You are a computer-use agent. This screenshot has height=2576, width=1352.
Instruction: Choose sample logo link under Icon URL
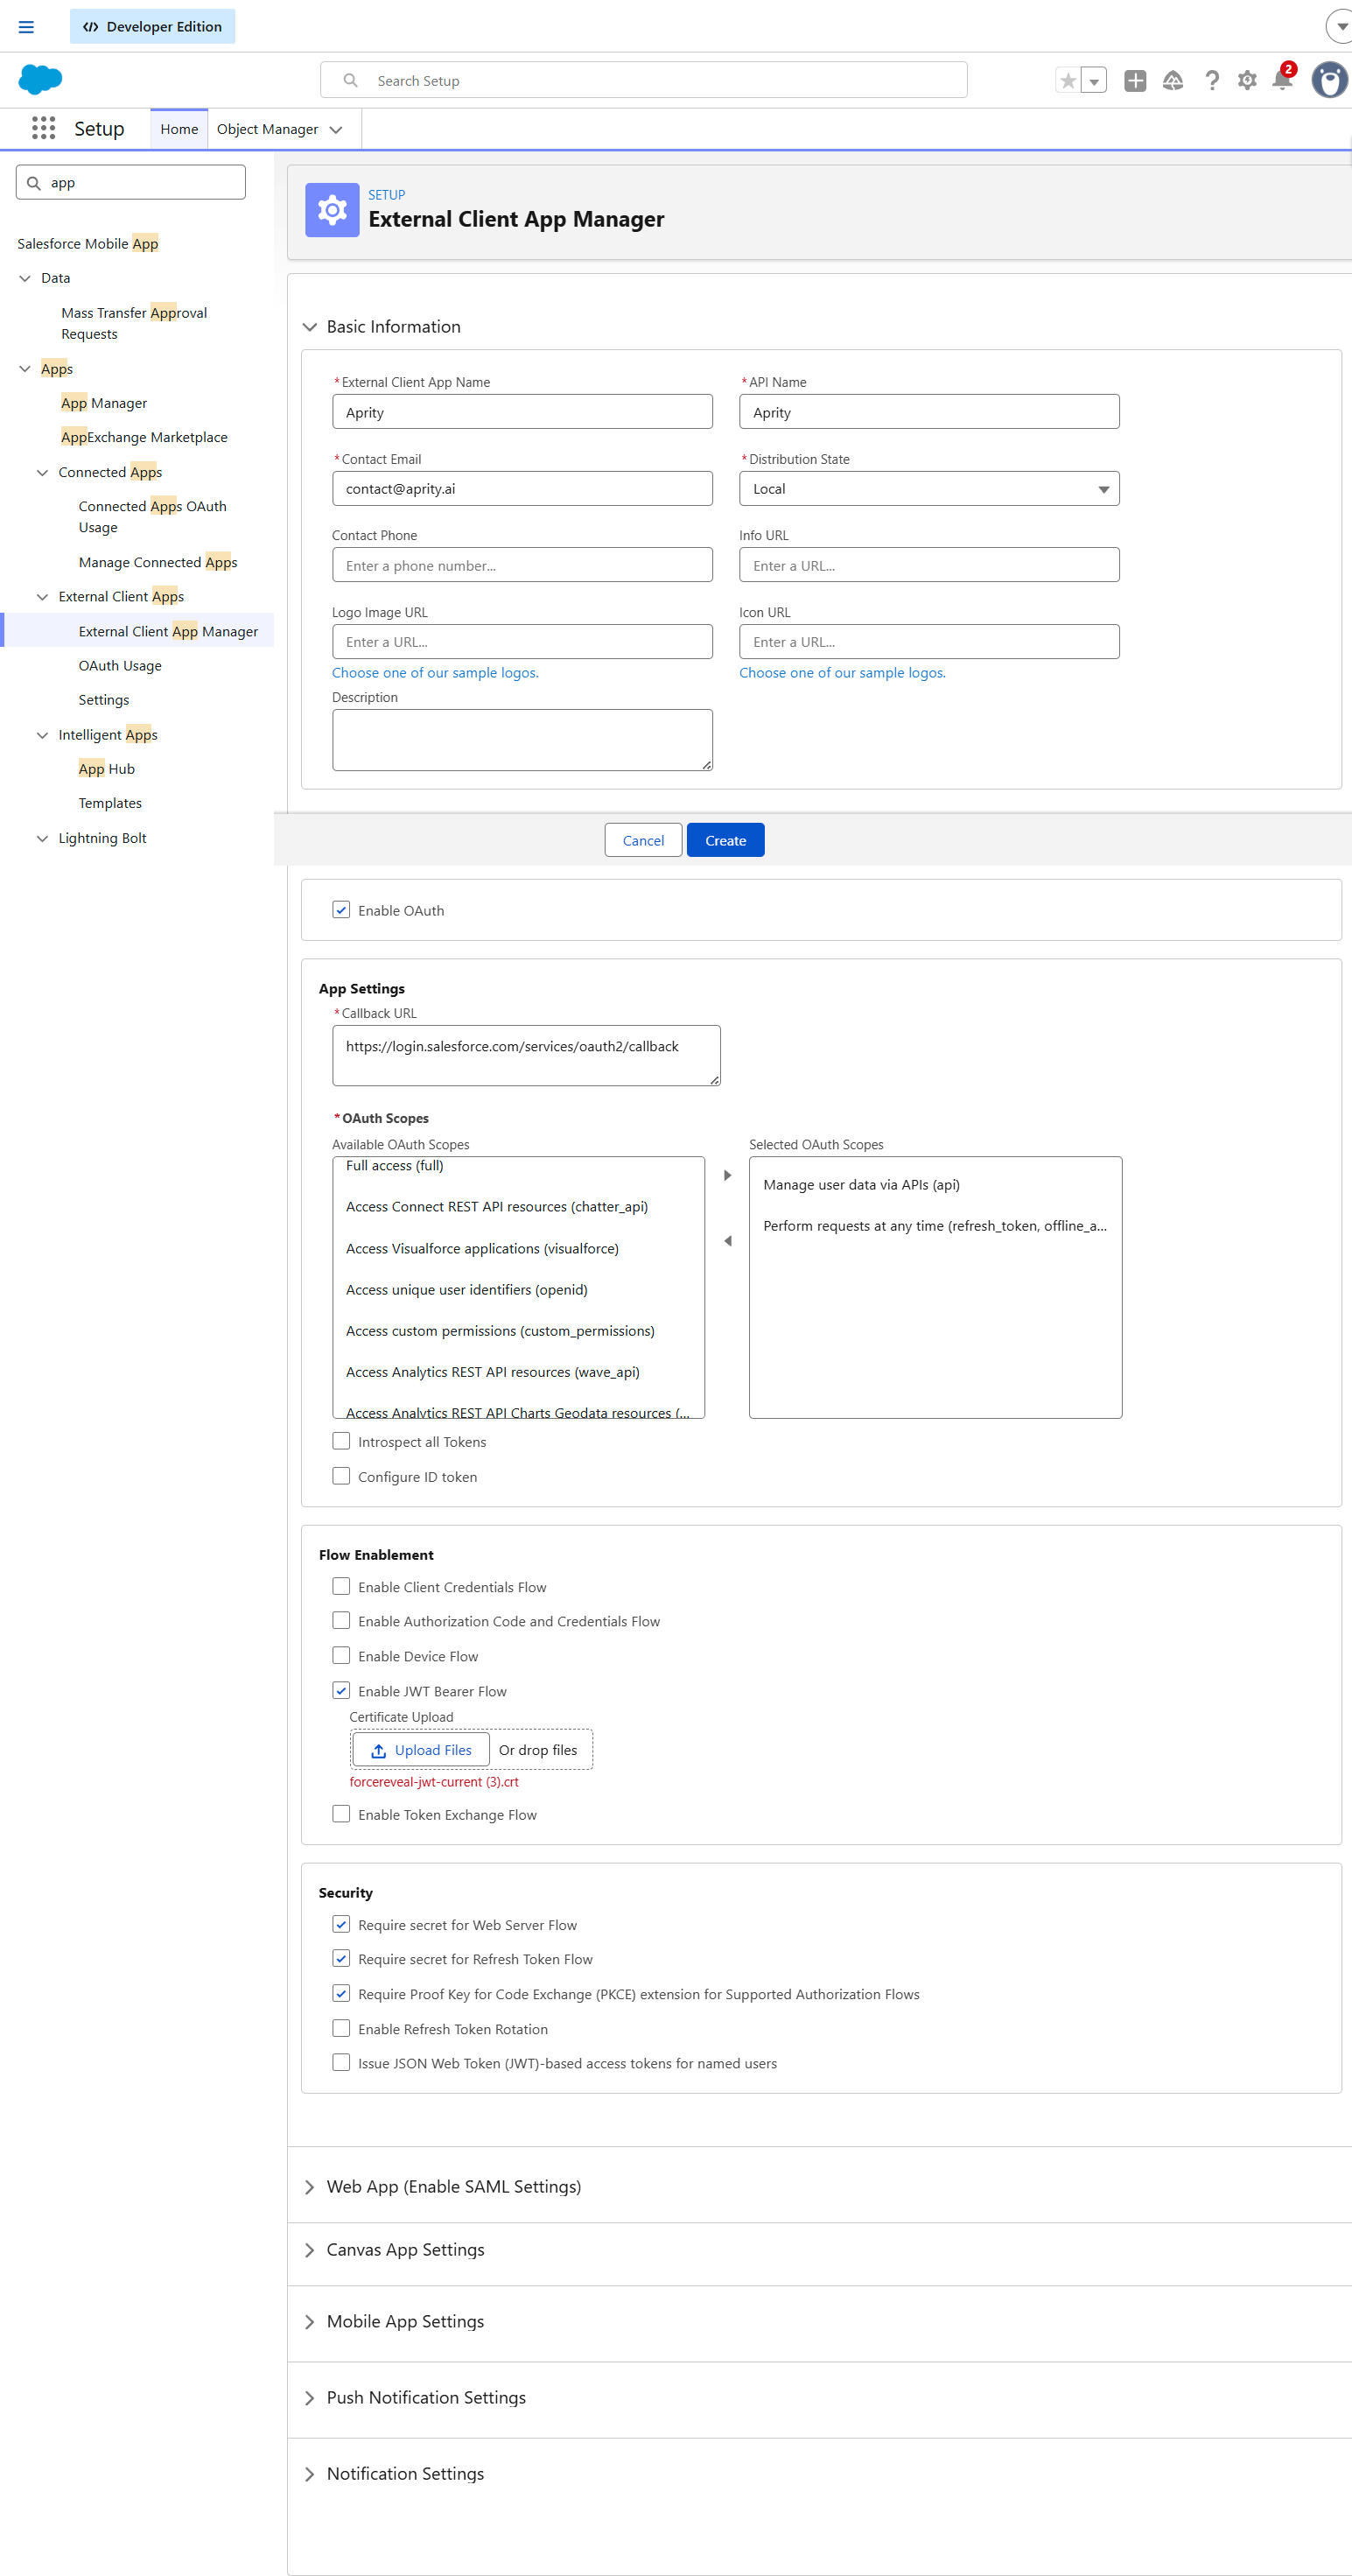tap(842, 674)
